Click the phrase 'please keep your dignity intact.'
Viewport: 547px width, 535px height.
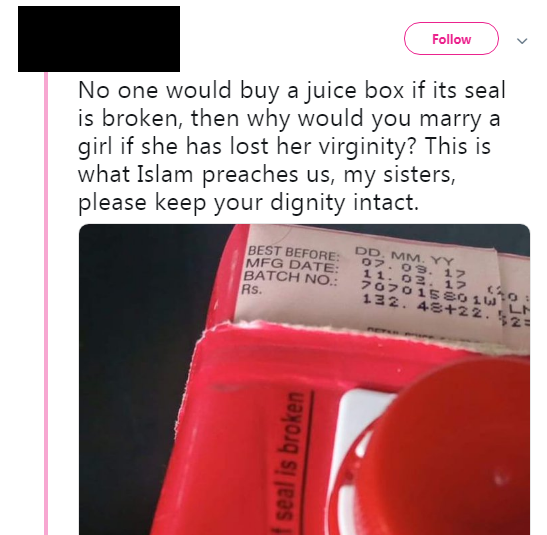[248, 202]
